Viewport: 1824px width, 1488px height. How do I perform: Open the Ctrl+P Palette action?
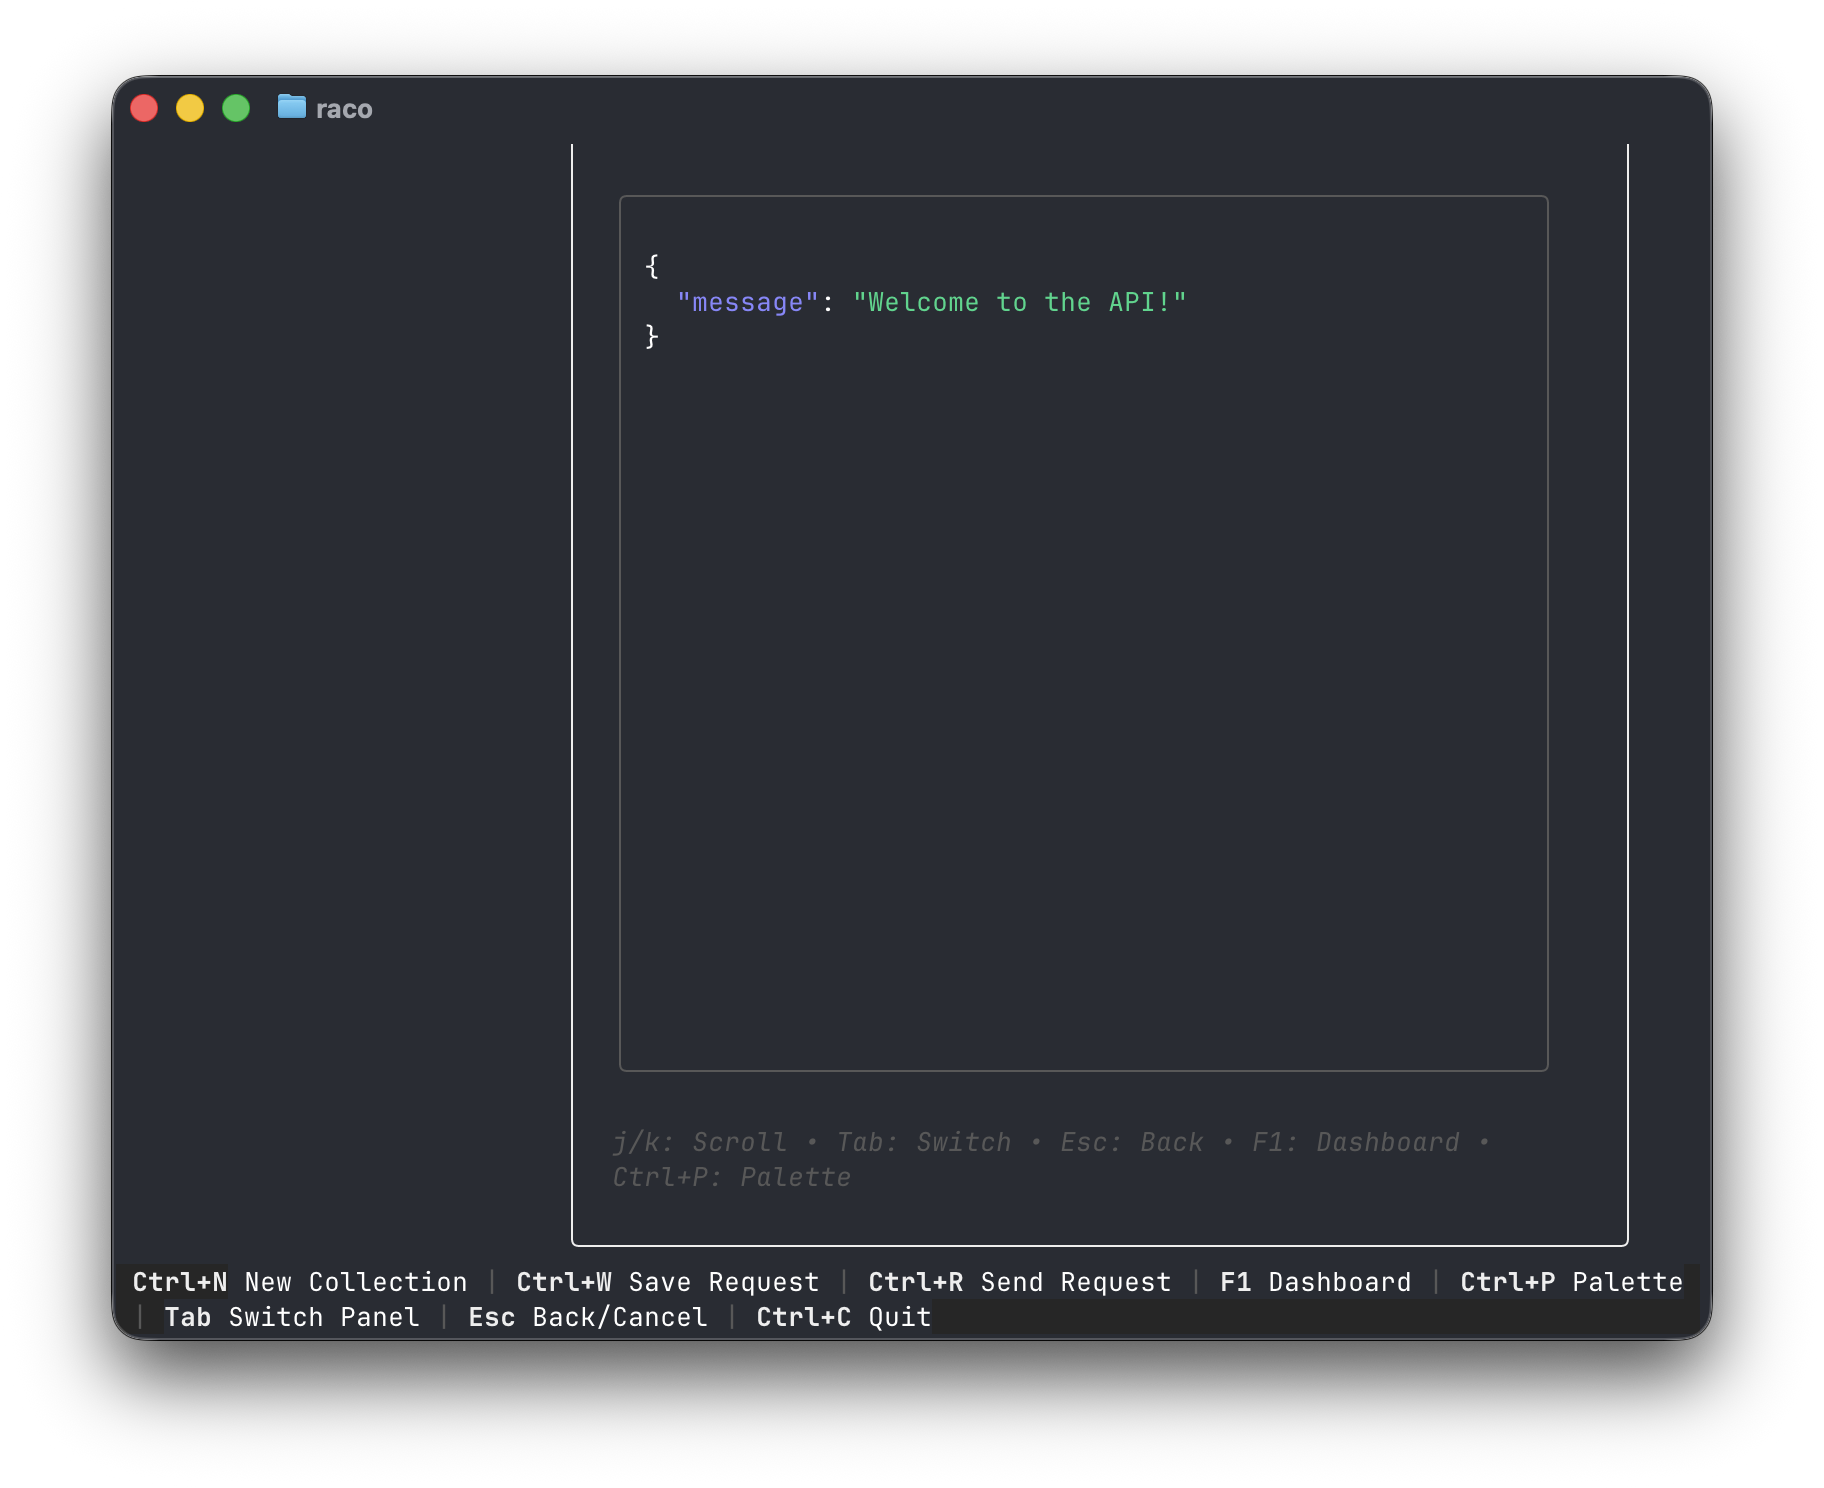pos(1570,1282)
